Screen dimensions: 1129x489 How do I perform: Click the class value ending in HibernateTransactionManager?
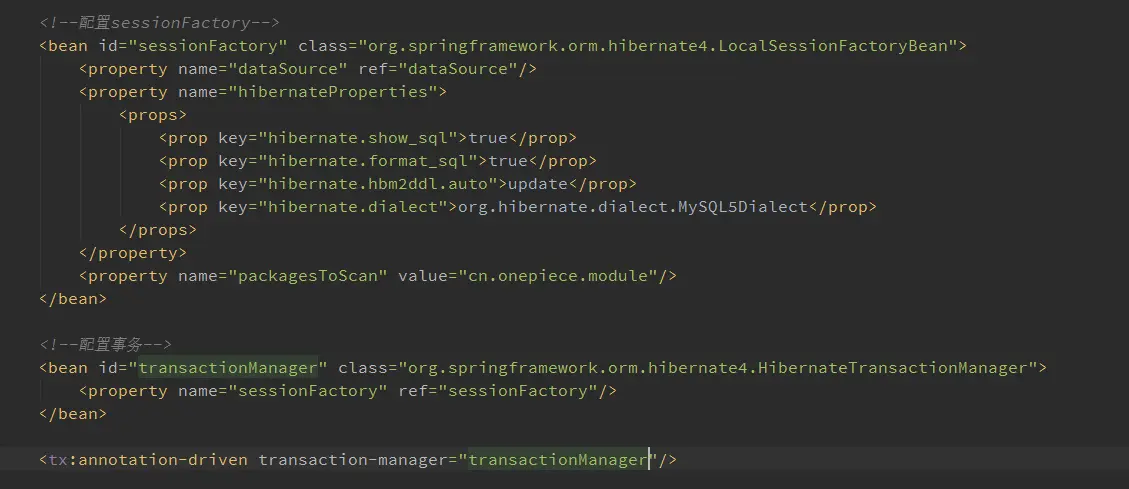coord(718,368)
